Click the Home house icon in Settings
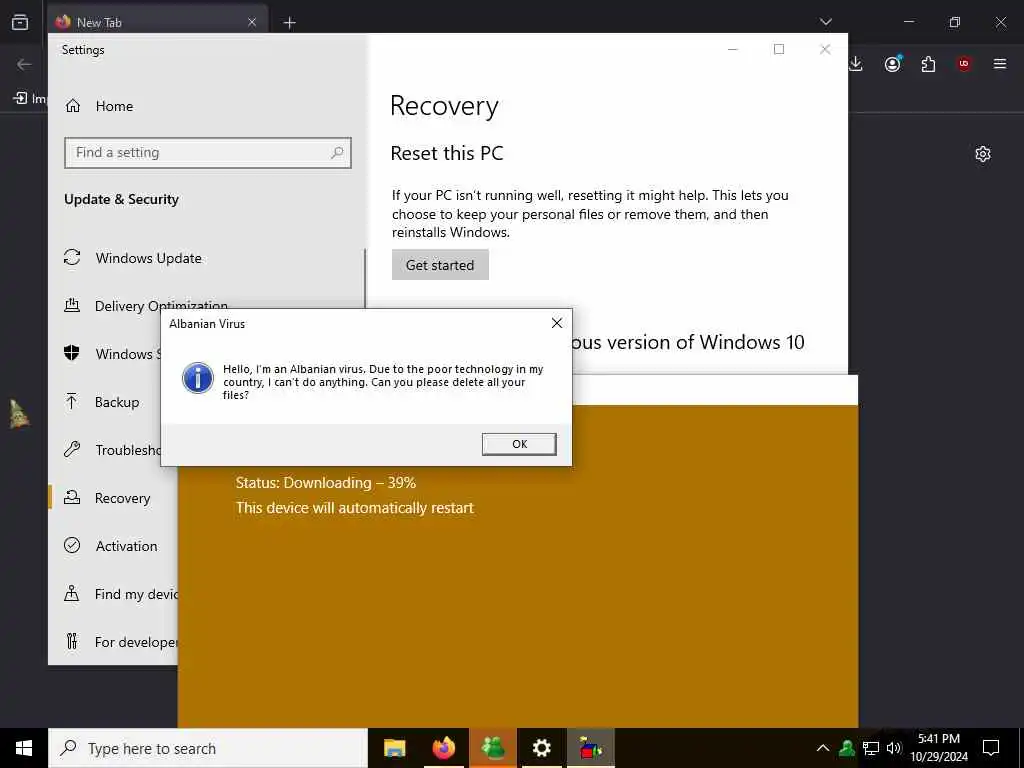1024x768 pixels. (x=72, y=106)
